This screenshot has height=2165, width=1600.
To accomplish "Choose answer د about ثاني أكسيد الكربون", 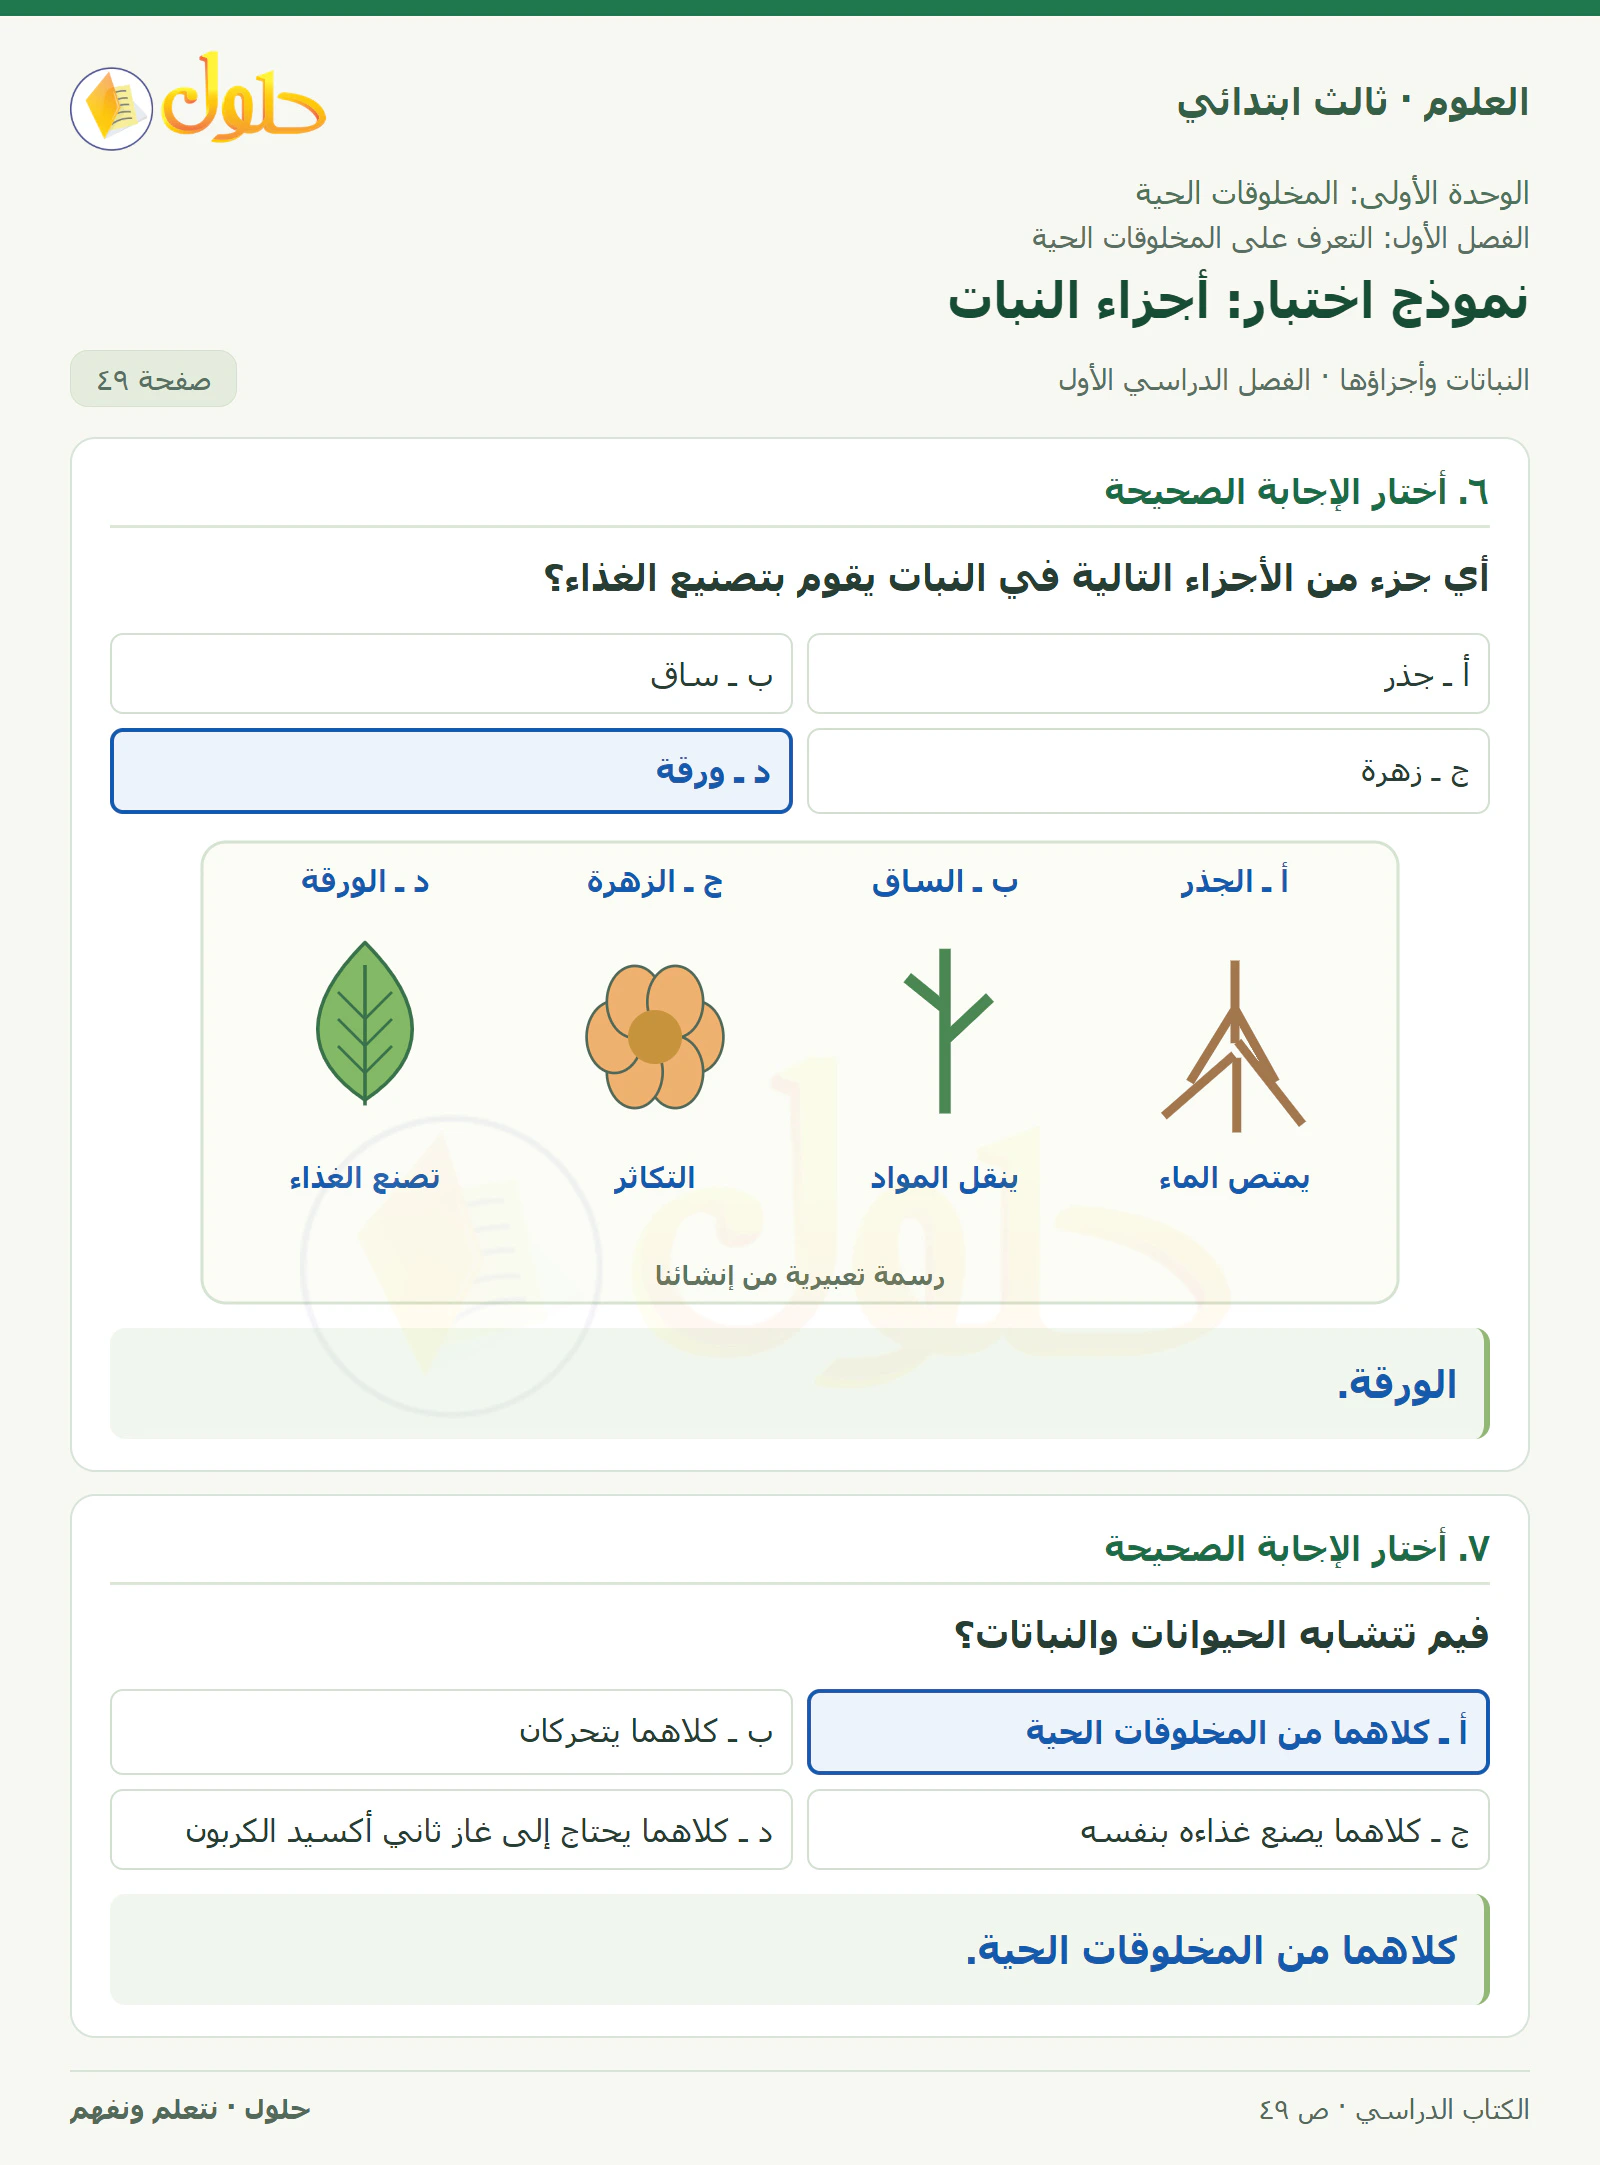I will 451,1830.
